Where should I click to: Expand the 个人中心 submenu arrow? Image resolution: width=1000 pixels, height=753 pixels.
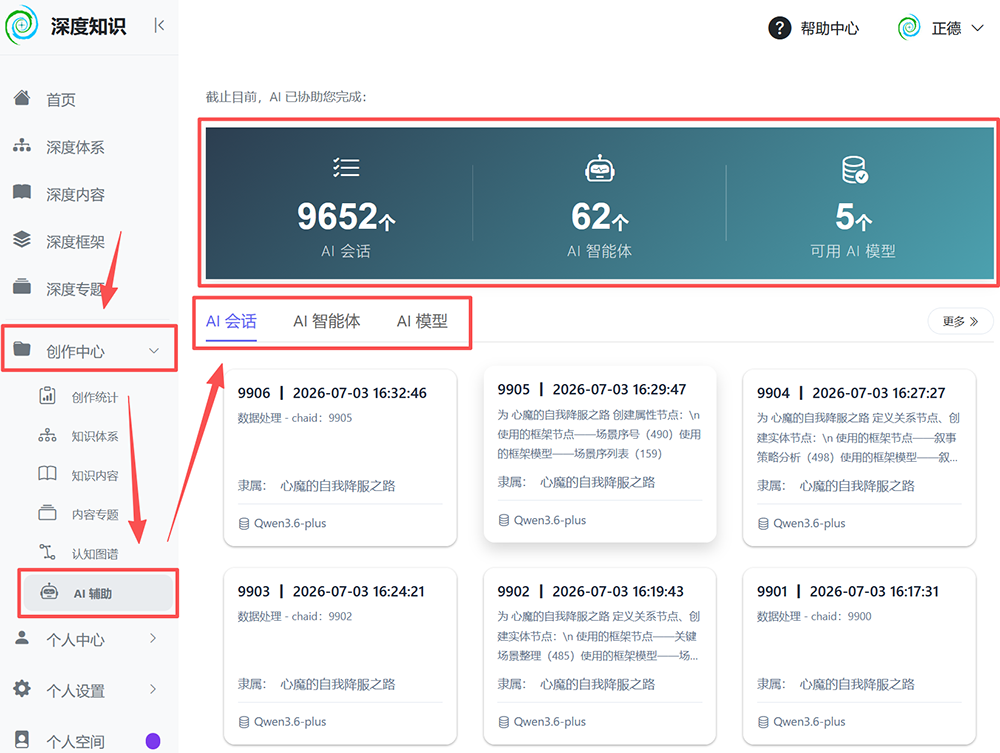(x=153, y=638)
